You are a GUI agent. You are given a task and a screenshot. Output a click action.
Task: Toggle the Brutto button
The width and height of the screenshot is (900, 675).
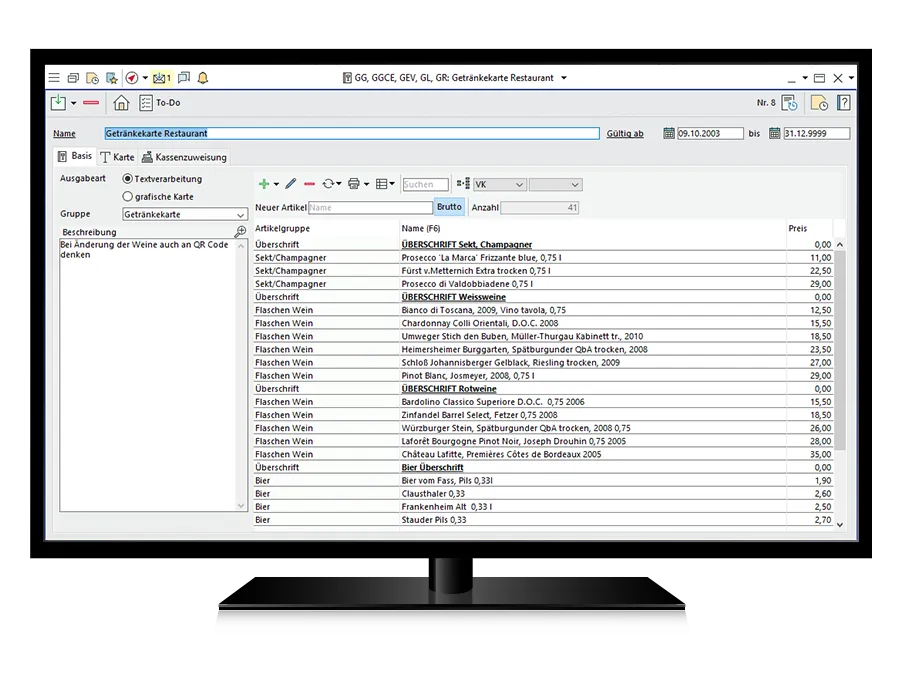point(449,207)
